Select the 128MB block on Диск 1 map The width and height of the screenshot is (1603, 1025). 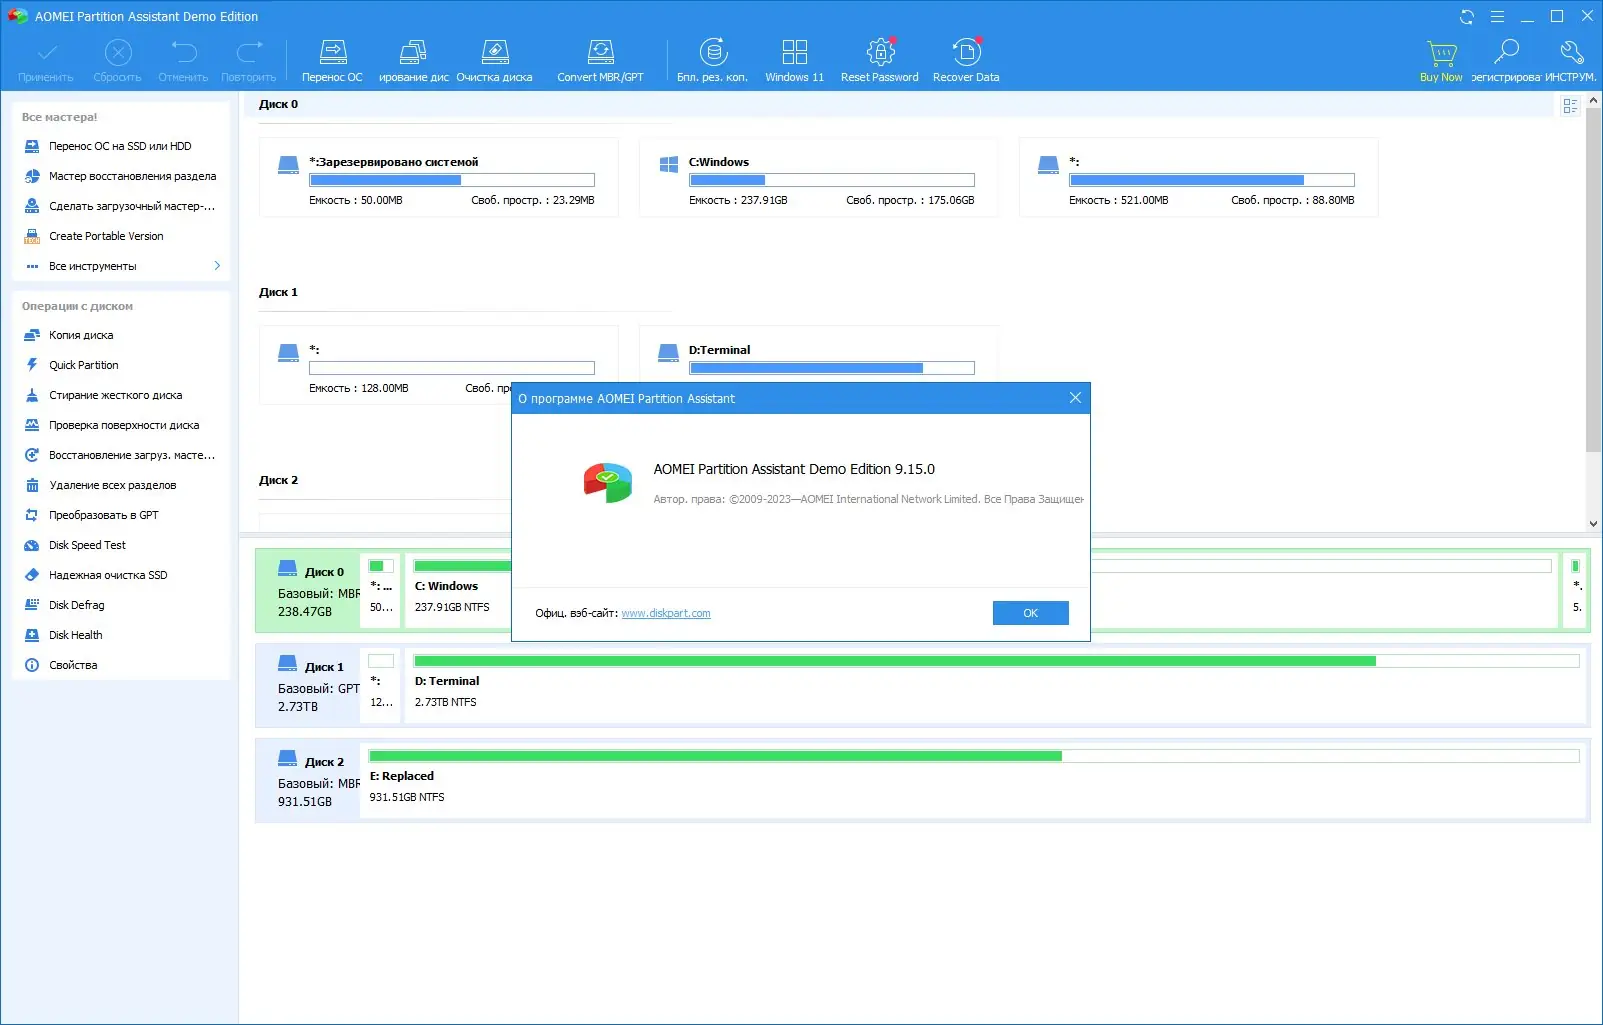(381, 686)
